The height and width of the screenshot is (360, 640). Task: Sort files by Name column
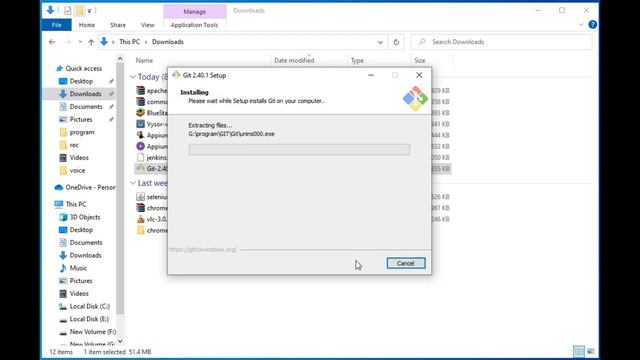144,60
